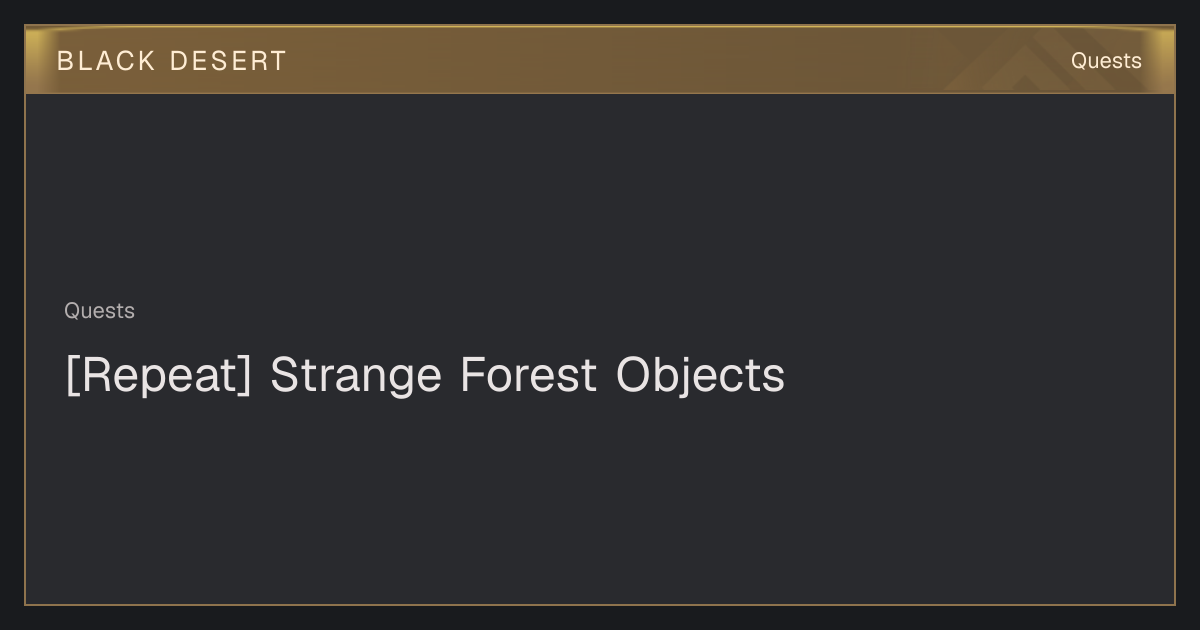Return home via the Black Desert wordmark
1200x630 pixels.
coord(171,61)
